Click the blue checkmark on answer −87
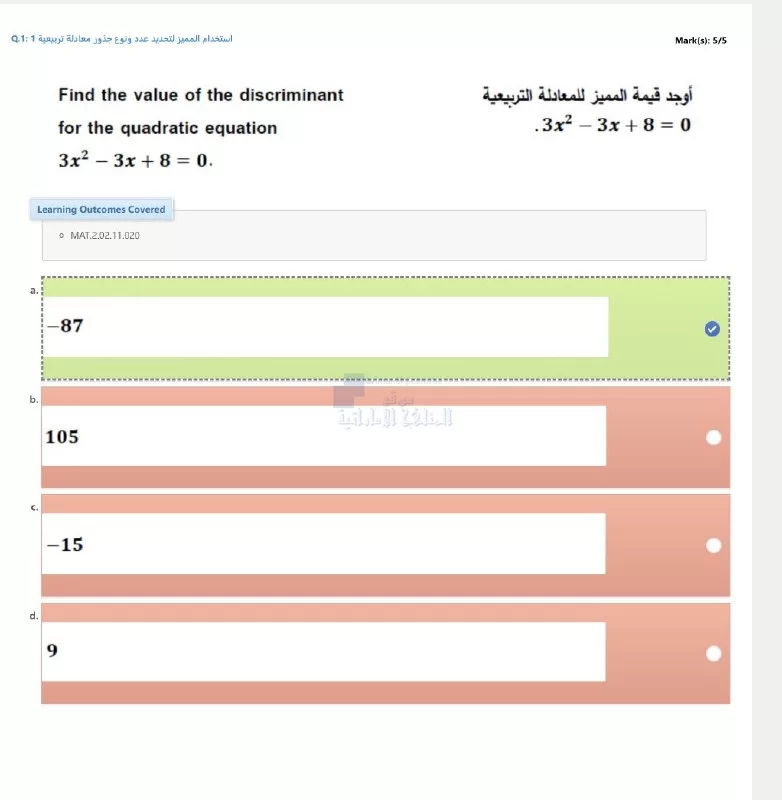The width and height of the screenshot is (782, 800). 712,329
